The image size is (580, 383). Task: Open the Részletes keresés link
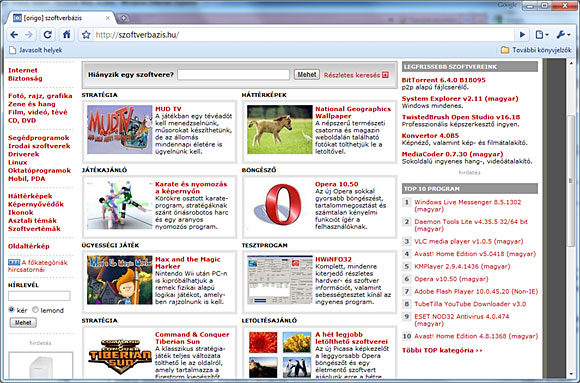pyautogui.click(x=352, y=75)
